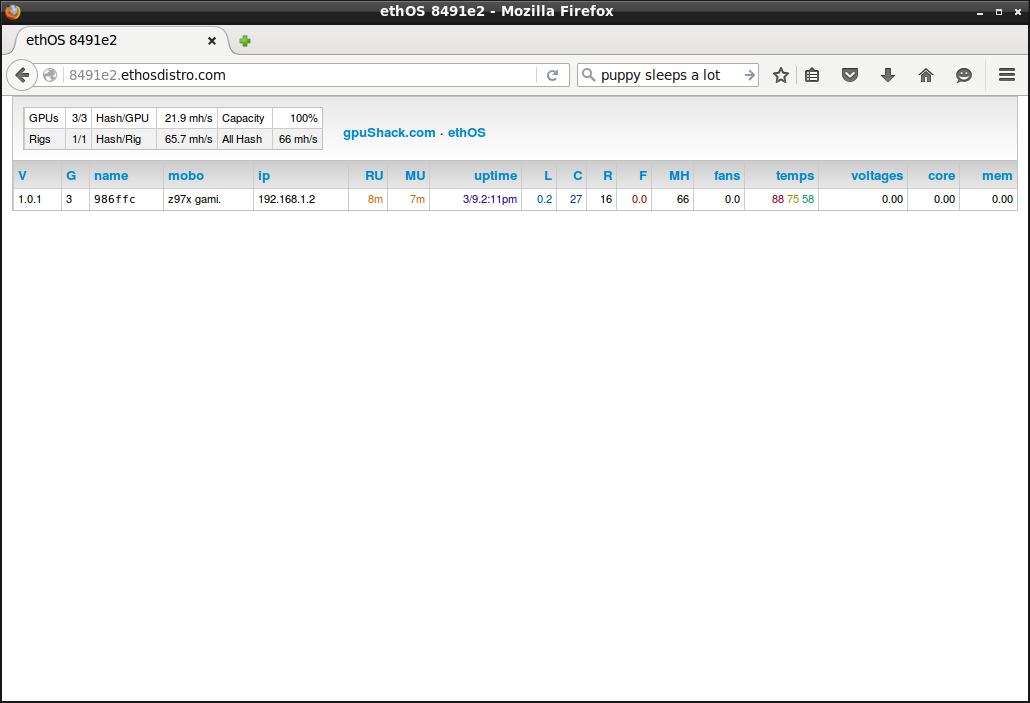Open the gpuShack.com link
This screenshot has width=1030, height=703.
[389, 133]
